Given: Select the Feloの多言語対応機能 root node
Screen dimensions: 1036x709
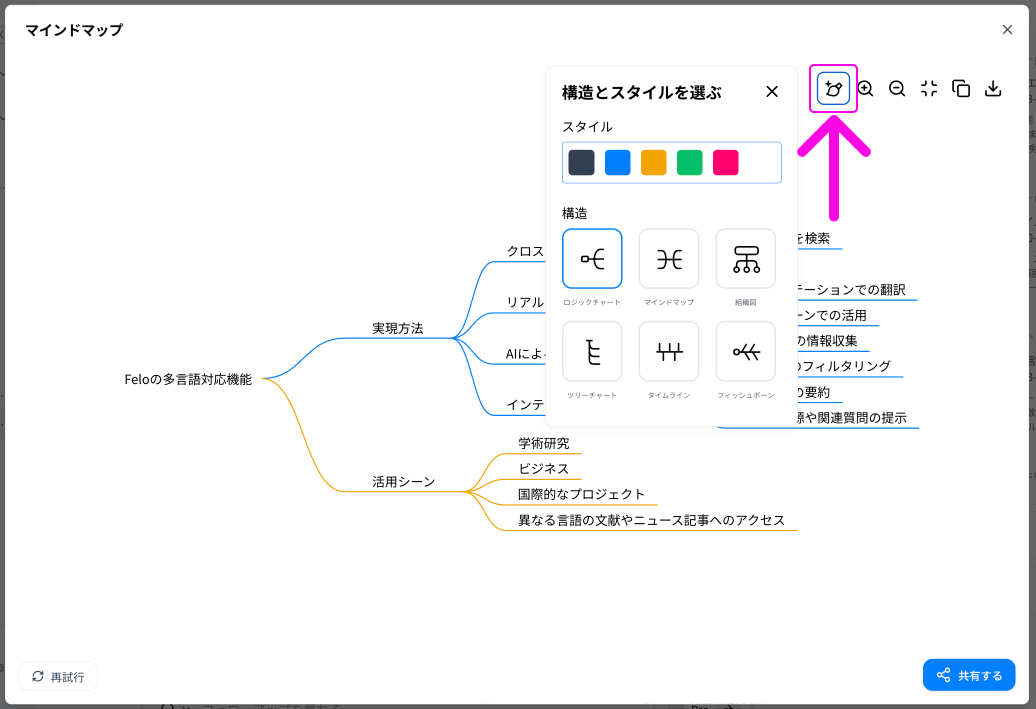Looking at the screenshot, I should (188, 379).
